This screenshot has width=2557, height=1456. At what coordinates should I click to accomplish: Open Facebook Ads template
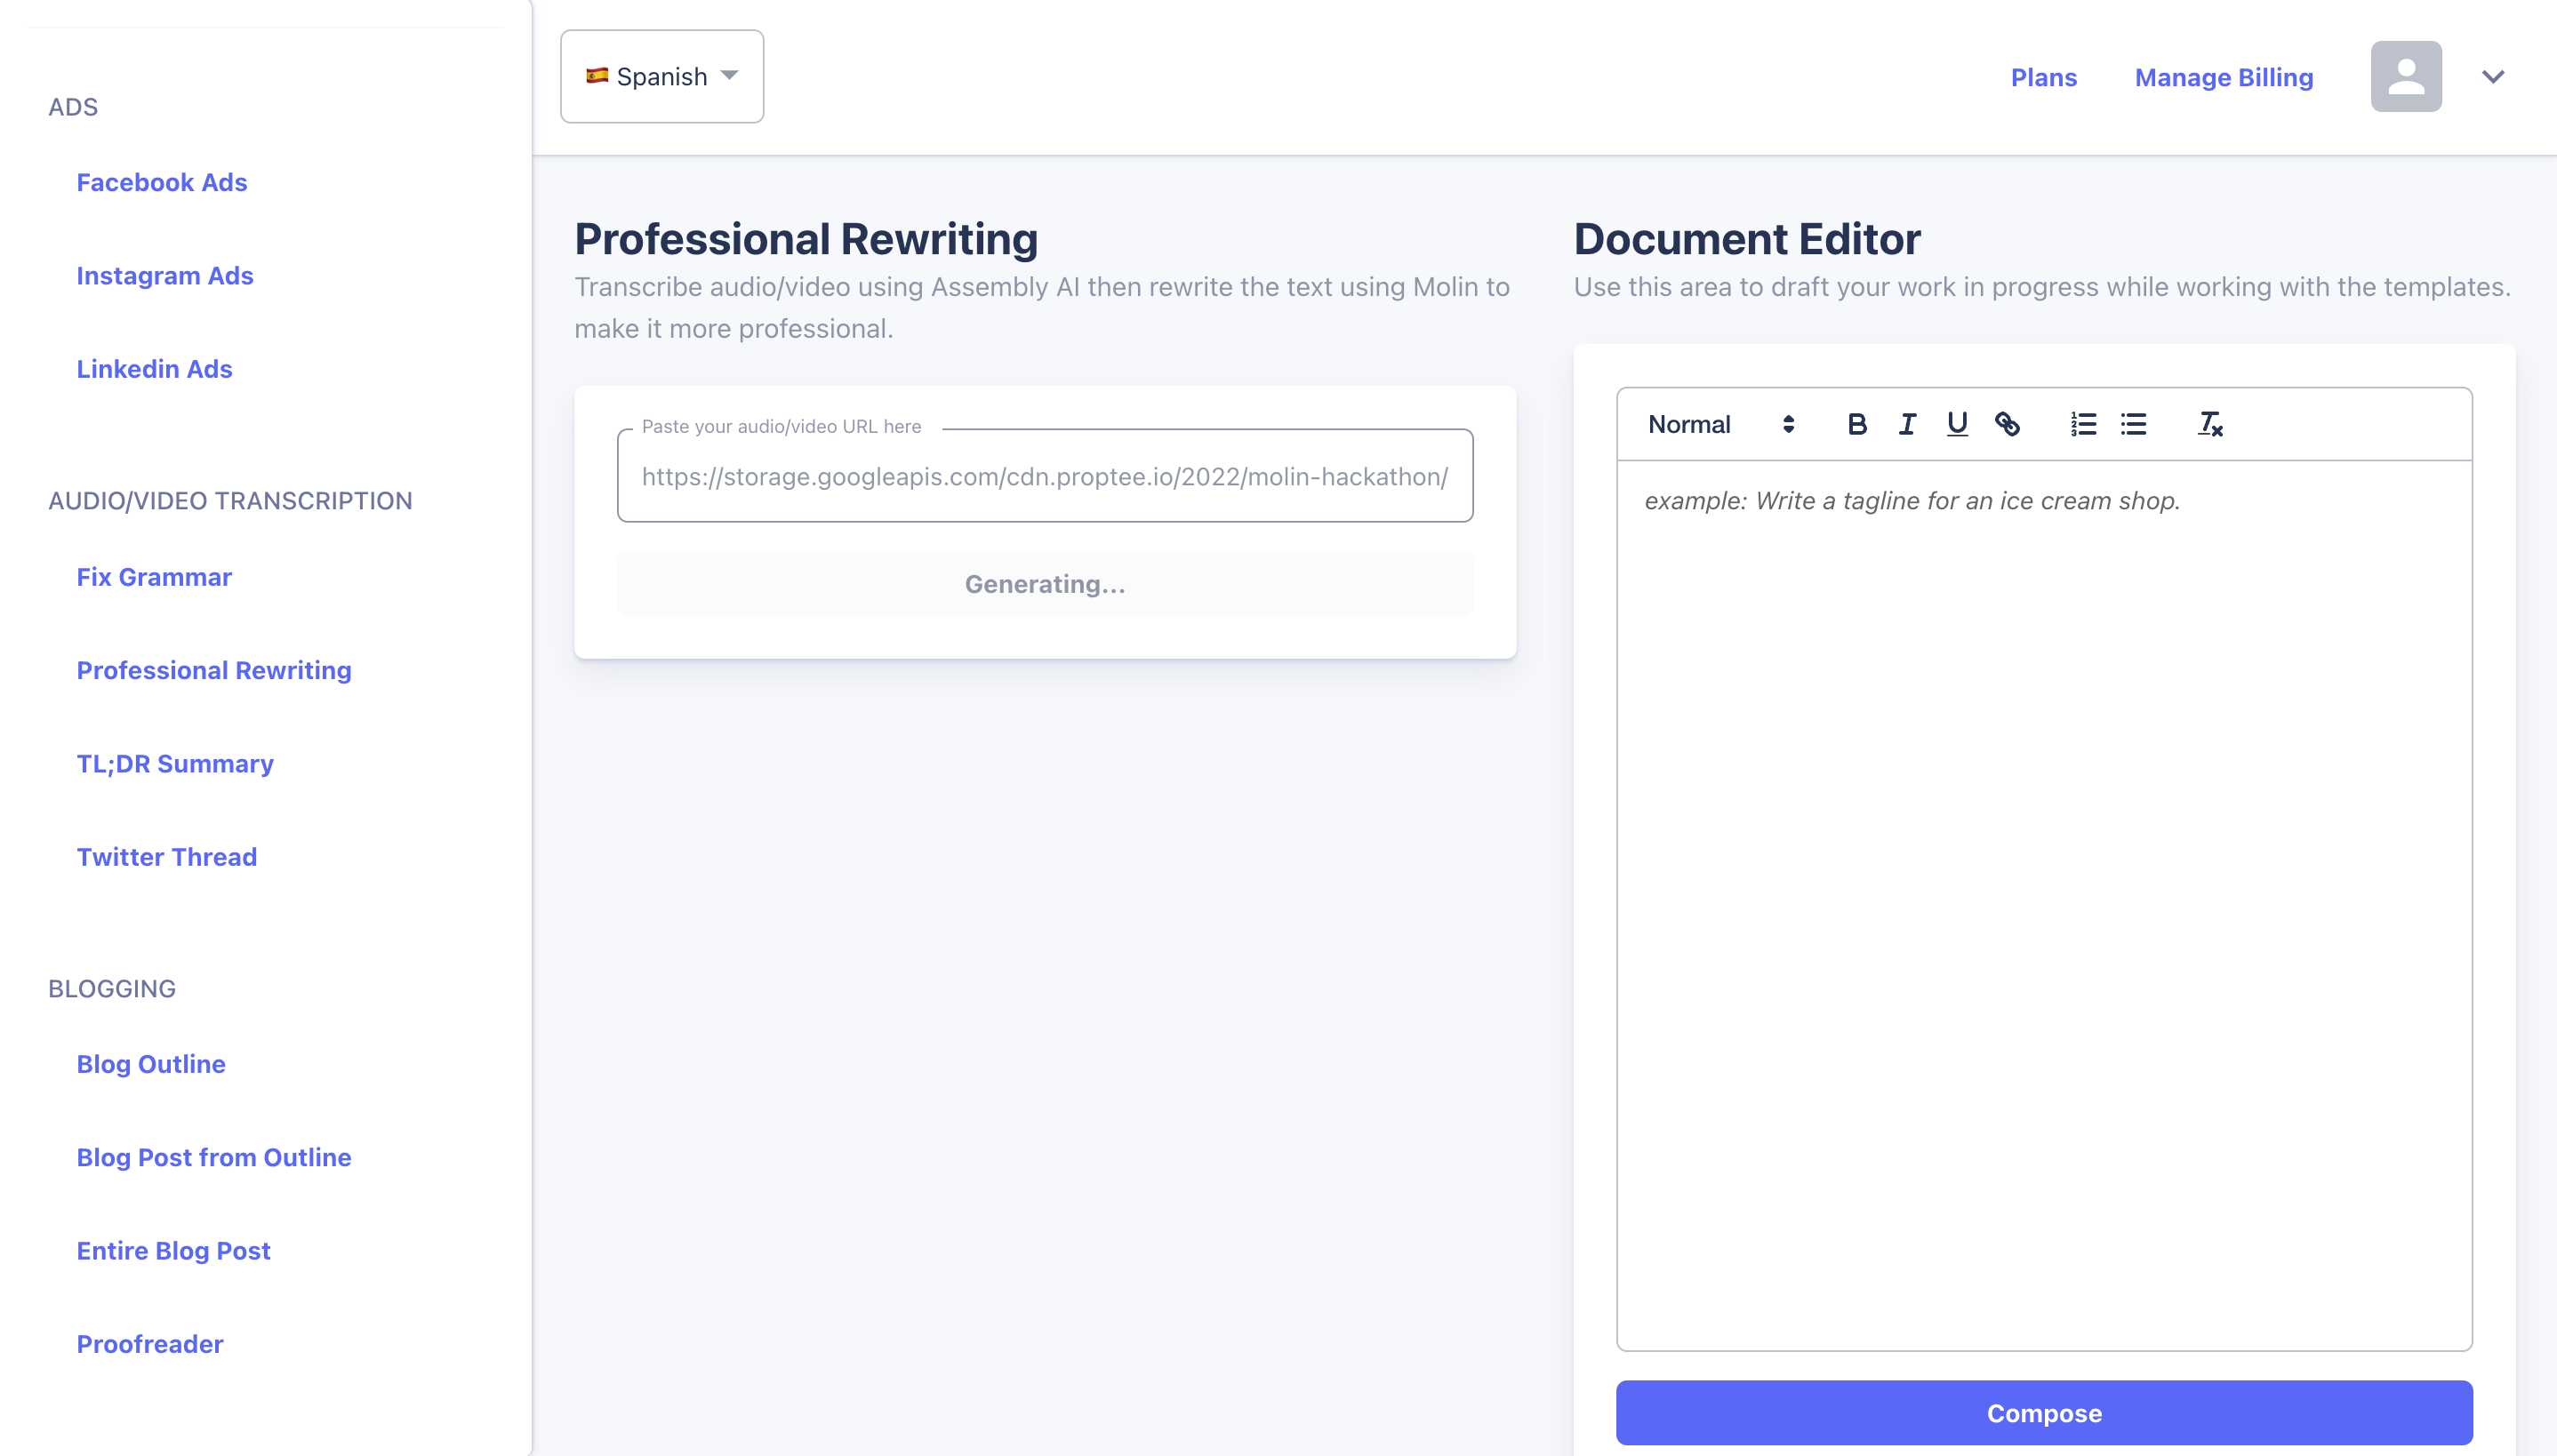pyautogui.click(x=162, y=182)
